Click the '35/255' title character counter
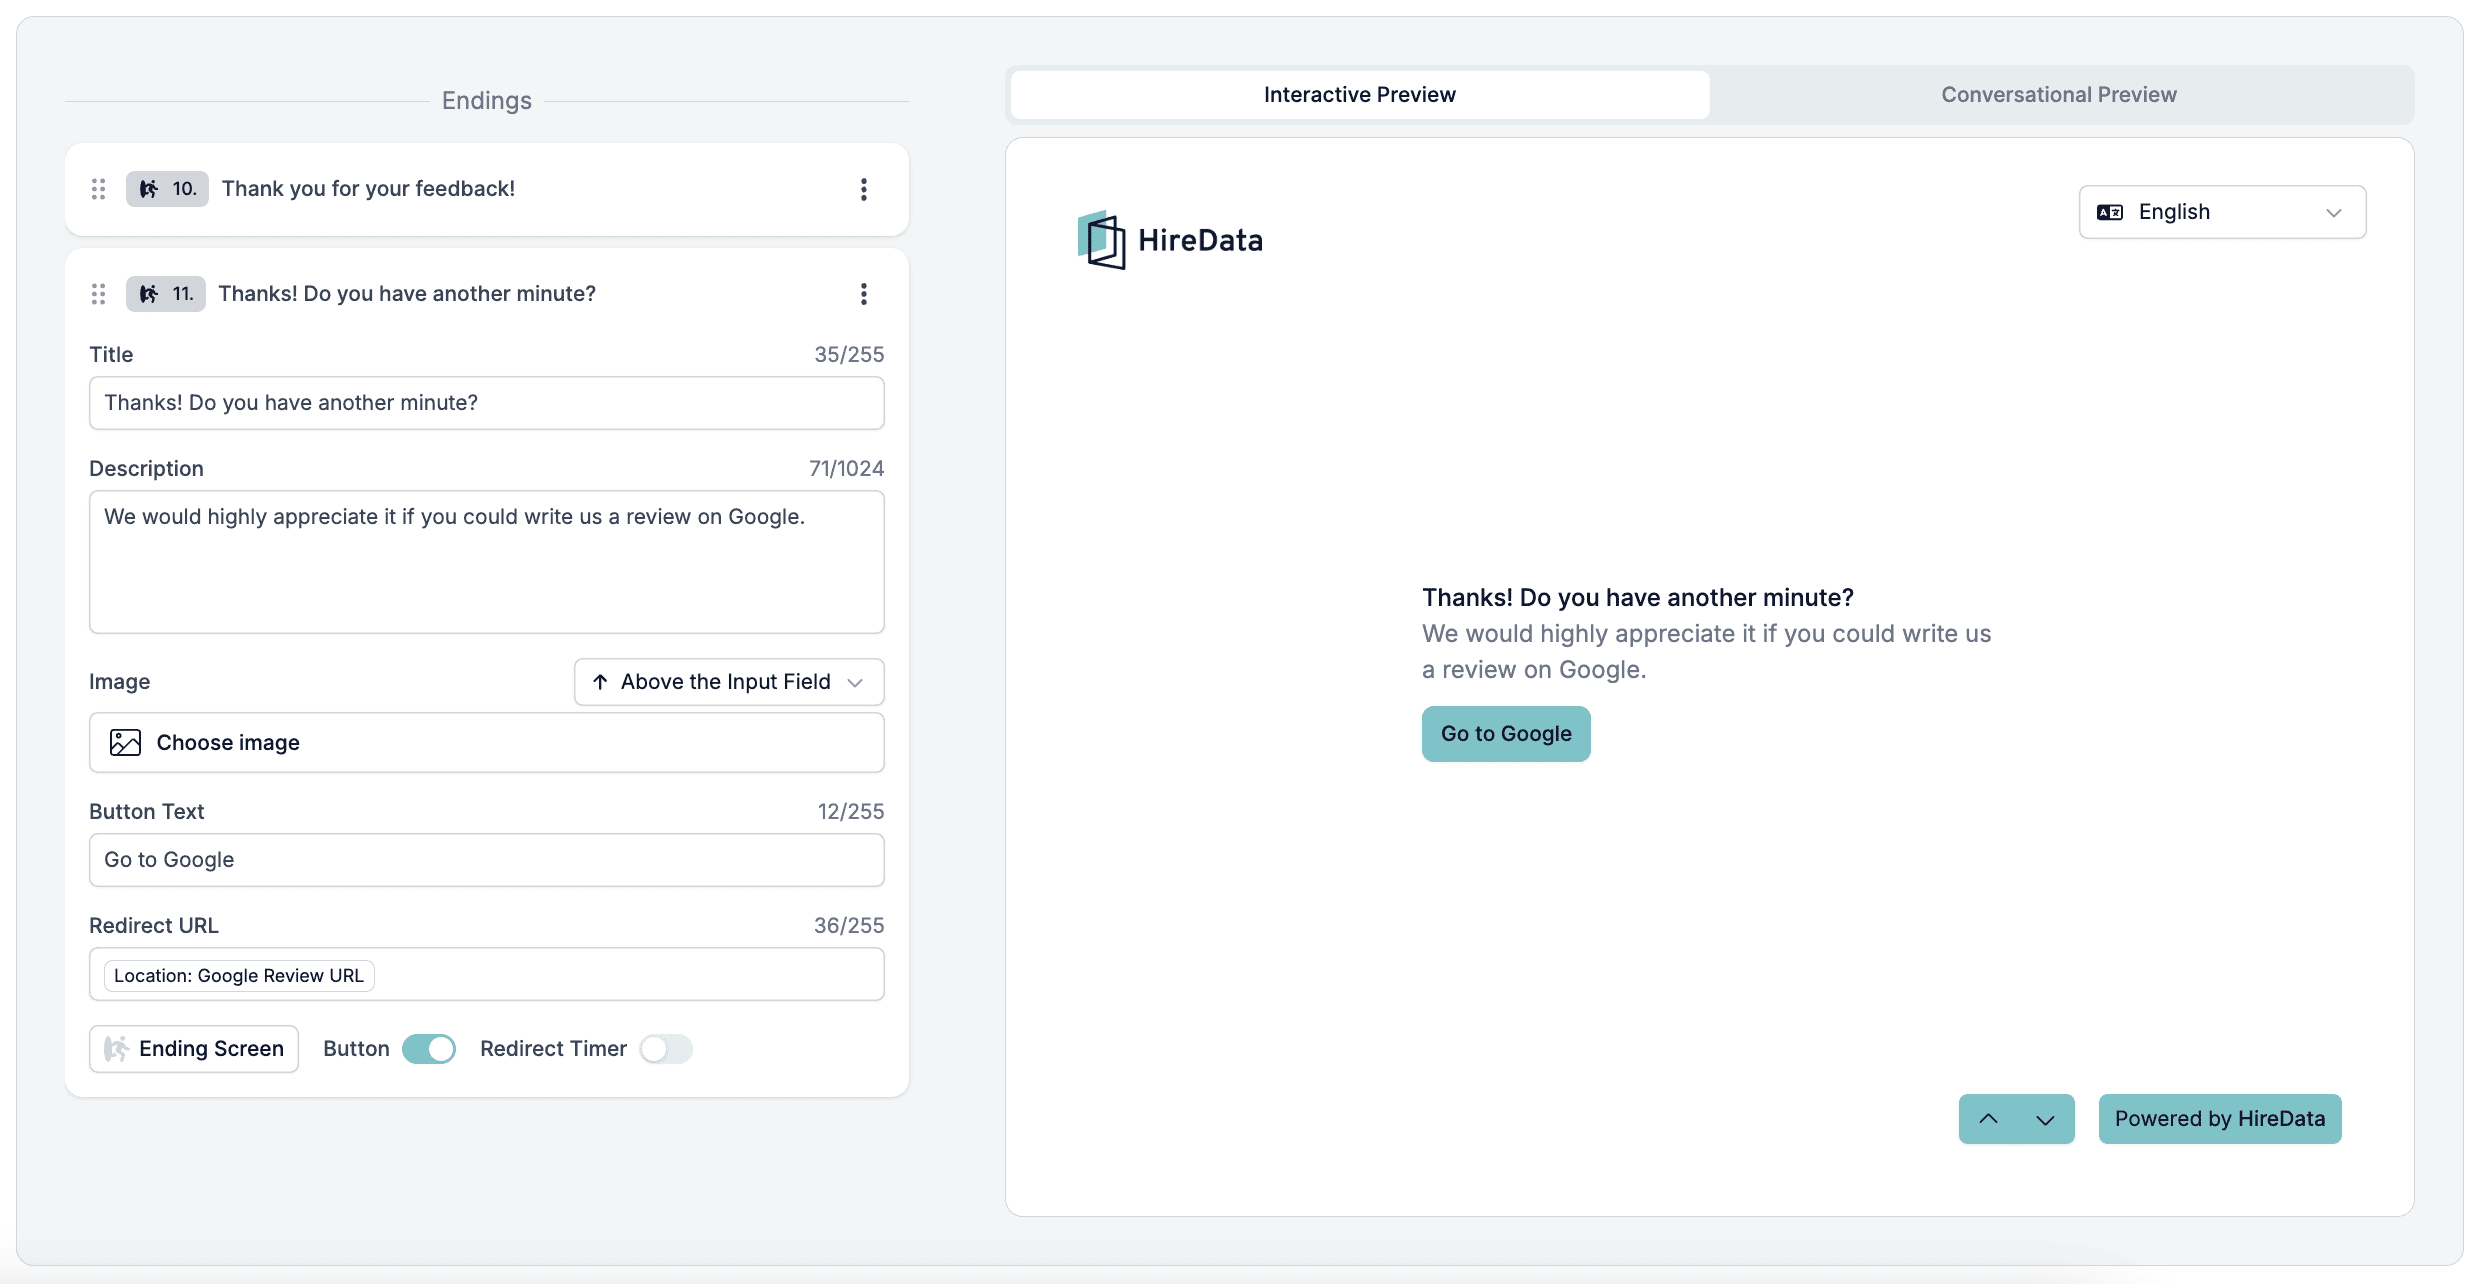The image size is (2486, 1284). (x=849, y=355)
